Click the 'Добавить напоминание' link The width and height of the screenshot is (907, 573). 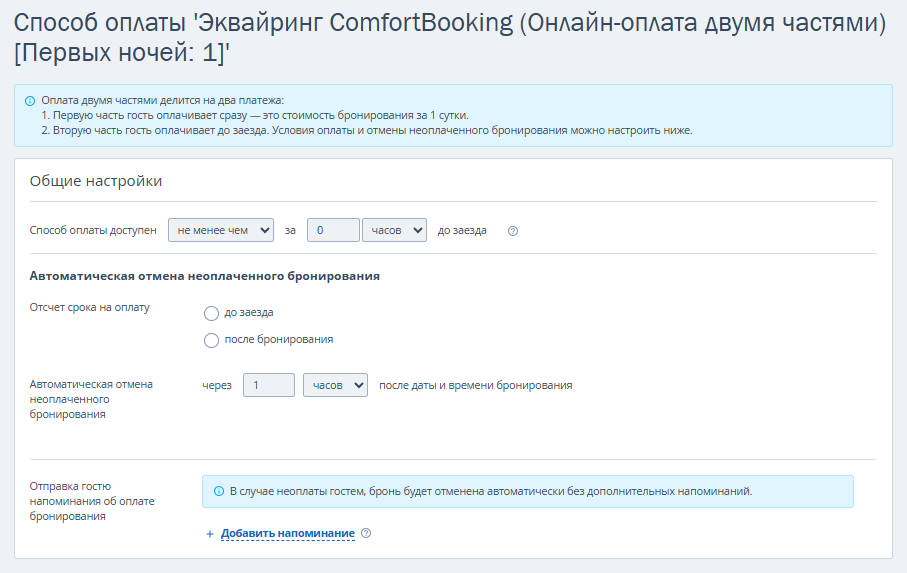pos(288,533)
